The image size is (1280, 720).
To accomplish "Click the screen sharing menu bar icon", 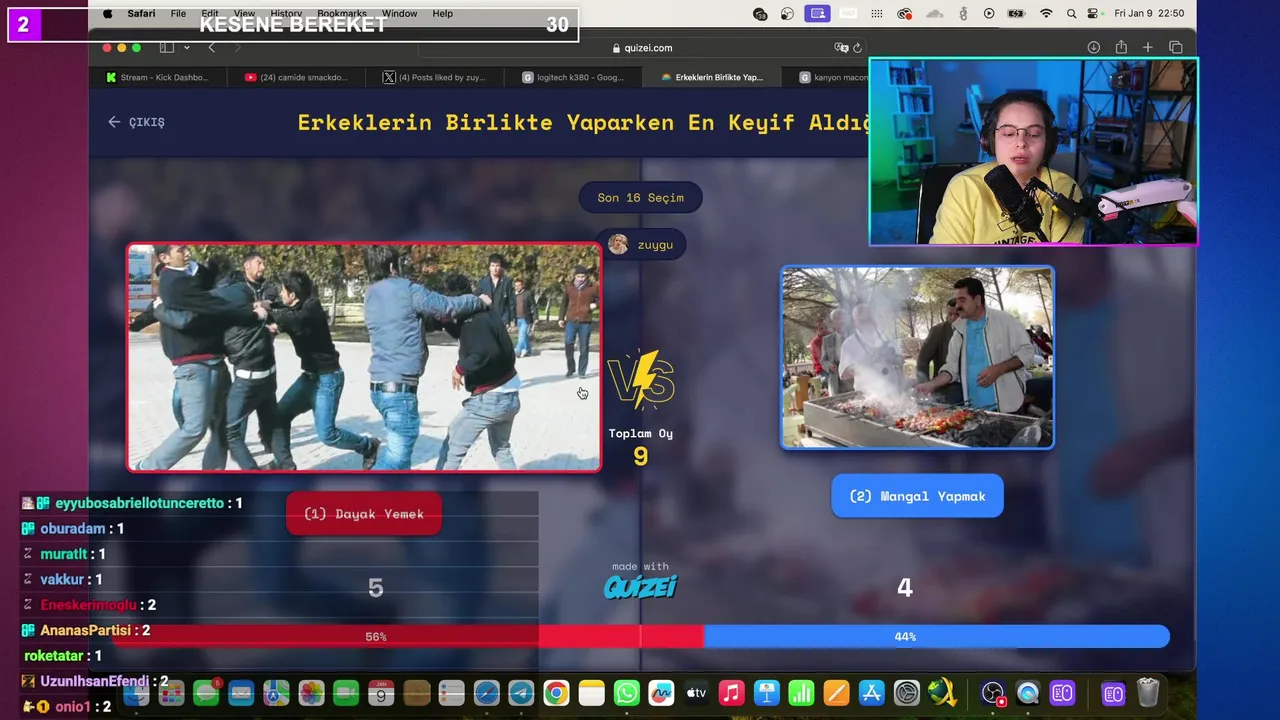I will [x=818, y=14].
